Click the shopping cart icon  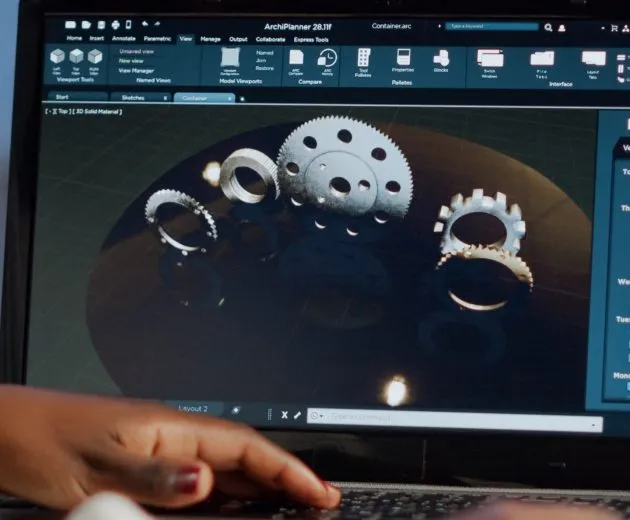click(x=614, y=28)
